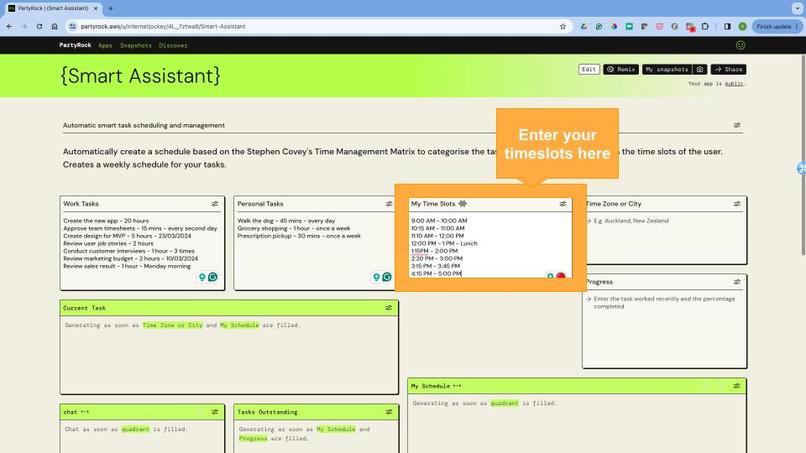Open My snapshots
The width and height of the screenshot is (806, 453).
click(667, 69)
